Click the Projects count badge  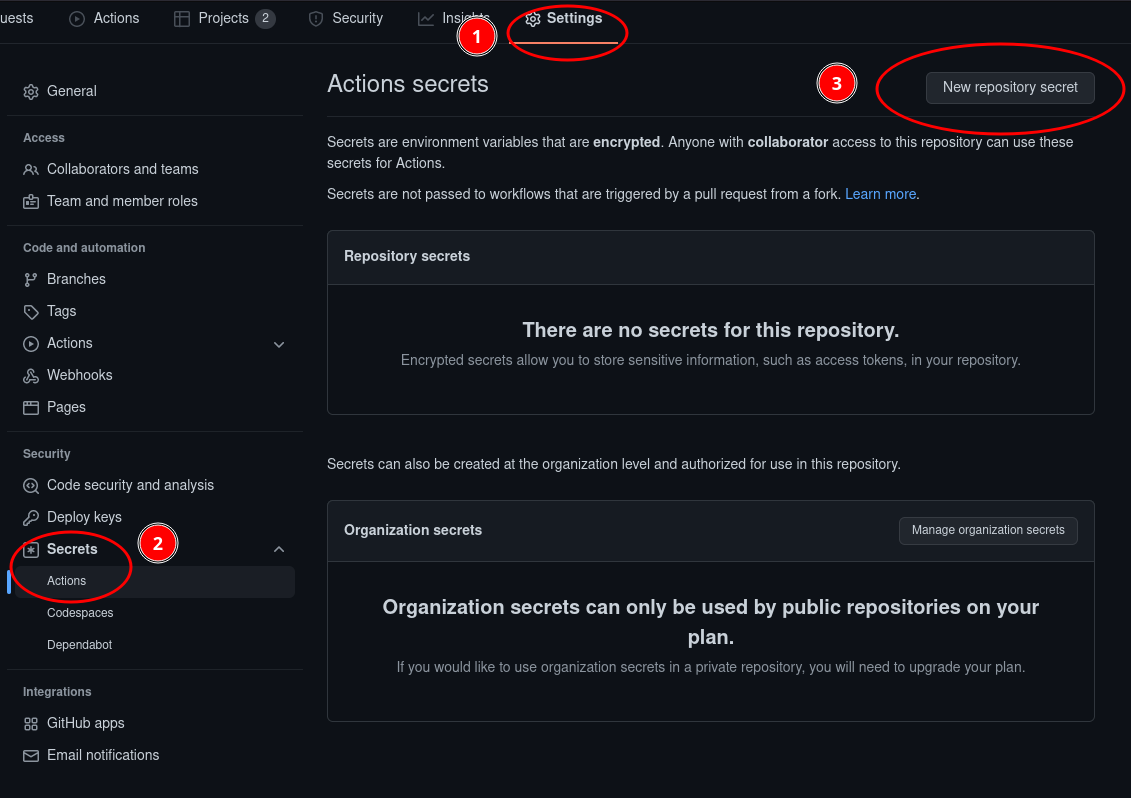click(x=265, y=19)
